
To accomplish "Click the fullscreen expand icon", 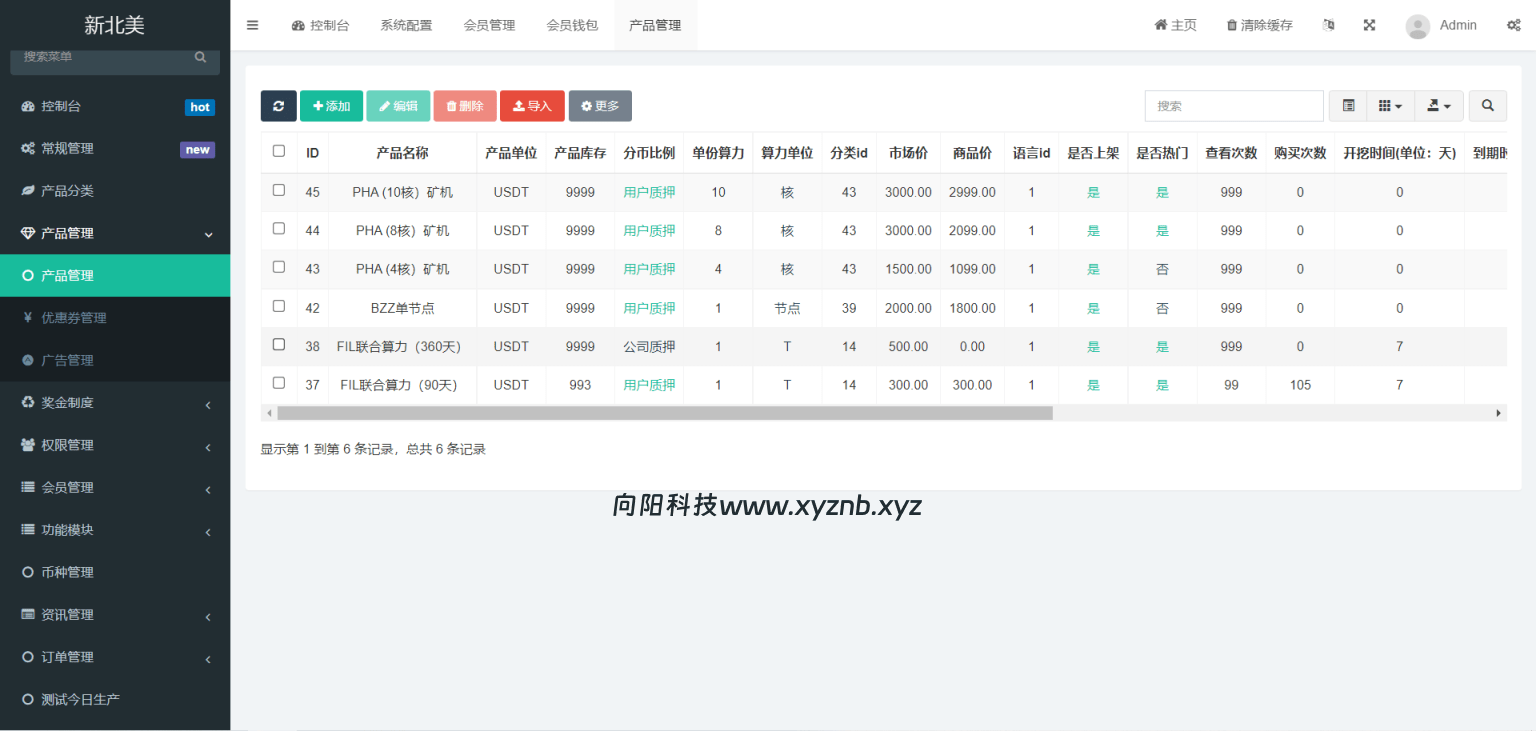I will [x=1369, y=25].
